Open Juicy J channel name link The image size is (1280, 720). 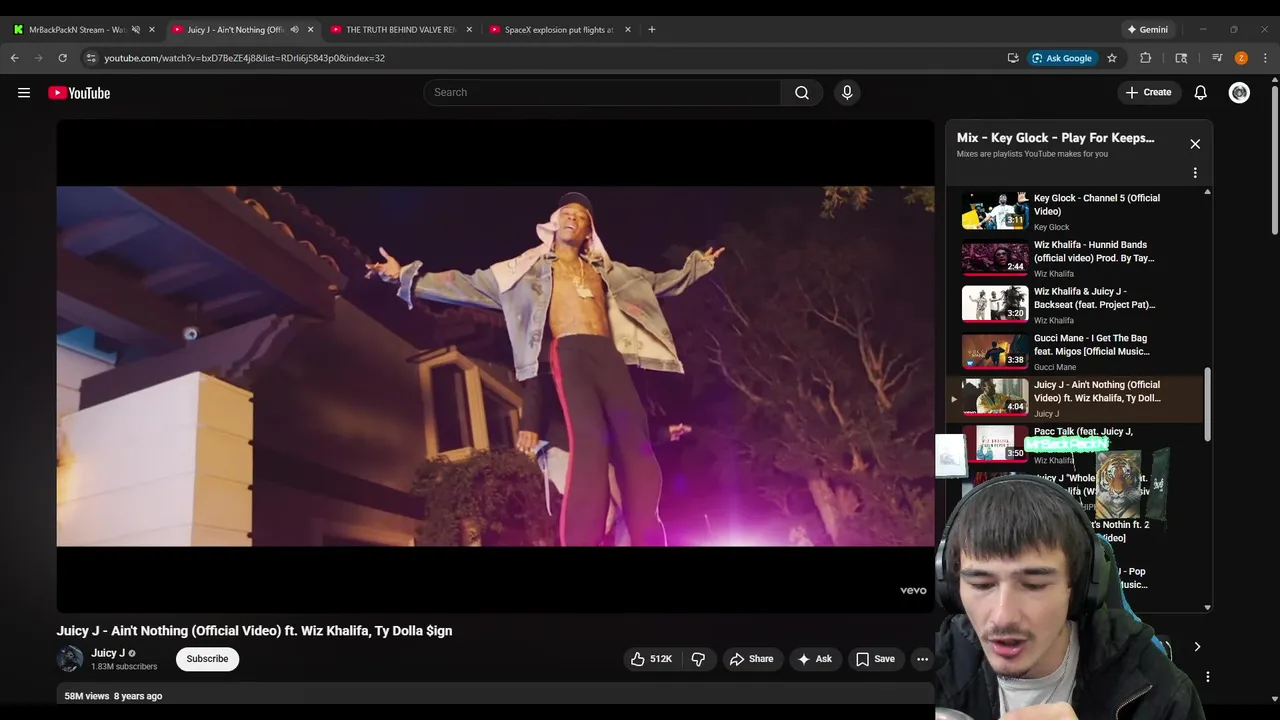(108, 653)
